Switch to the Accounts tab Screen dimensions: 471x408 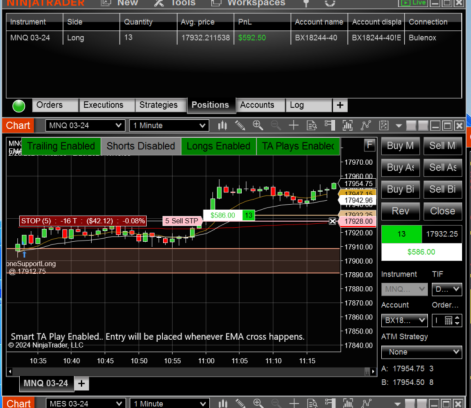[x=261, y=105]
